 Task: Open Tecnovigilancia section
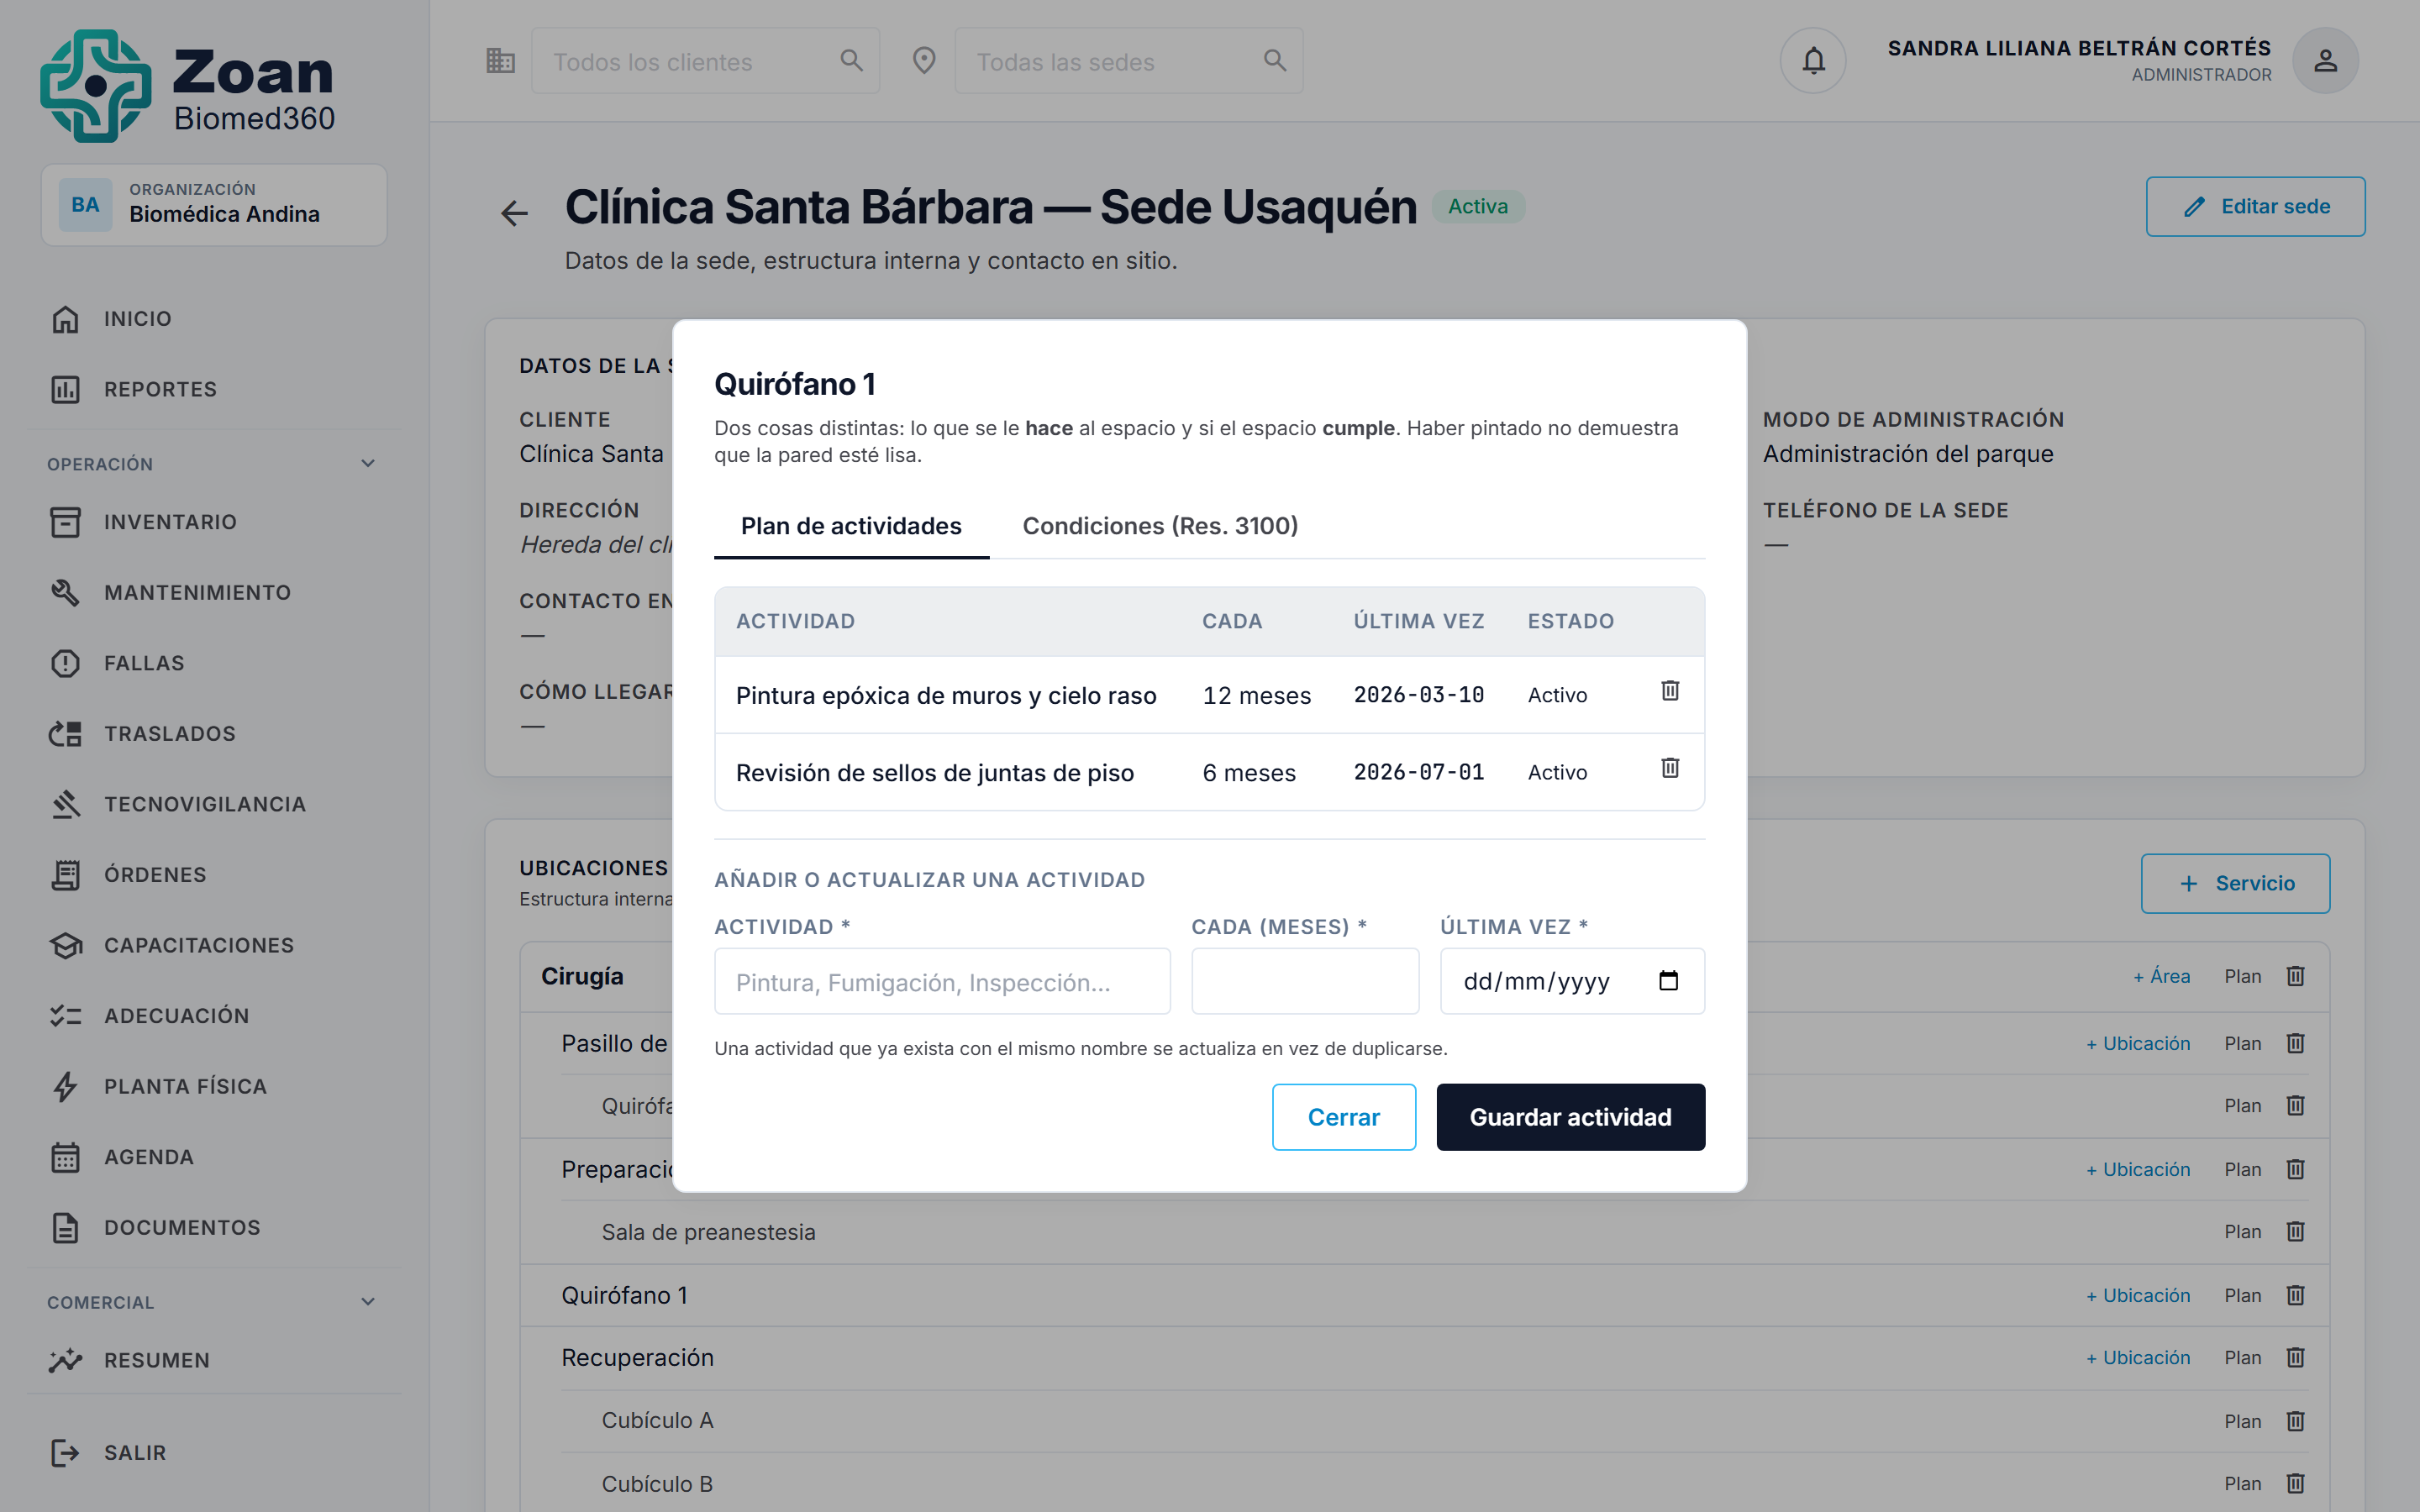pos(215,804)
